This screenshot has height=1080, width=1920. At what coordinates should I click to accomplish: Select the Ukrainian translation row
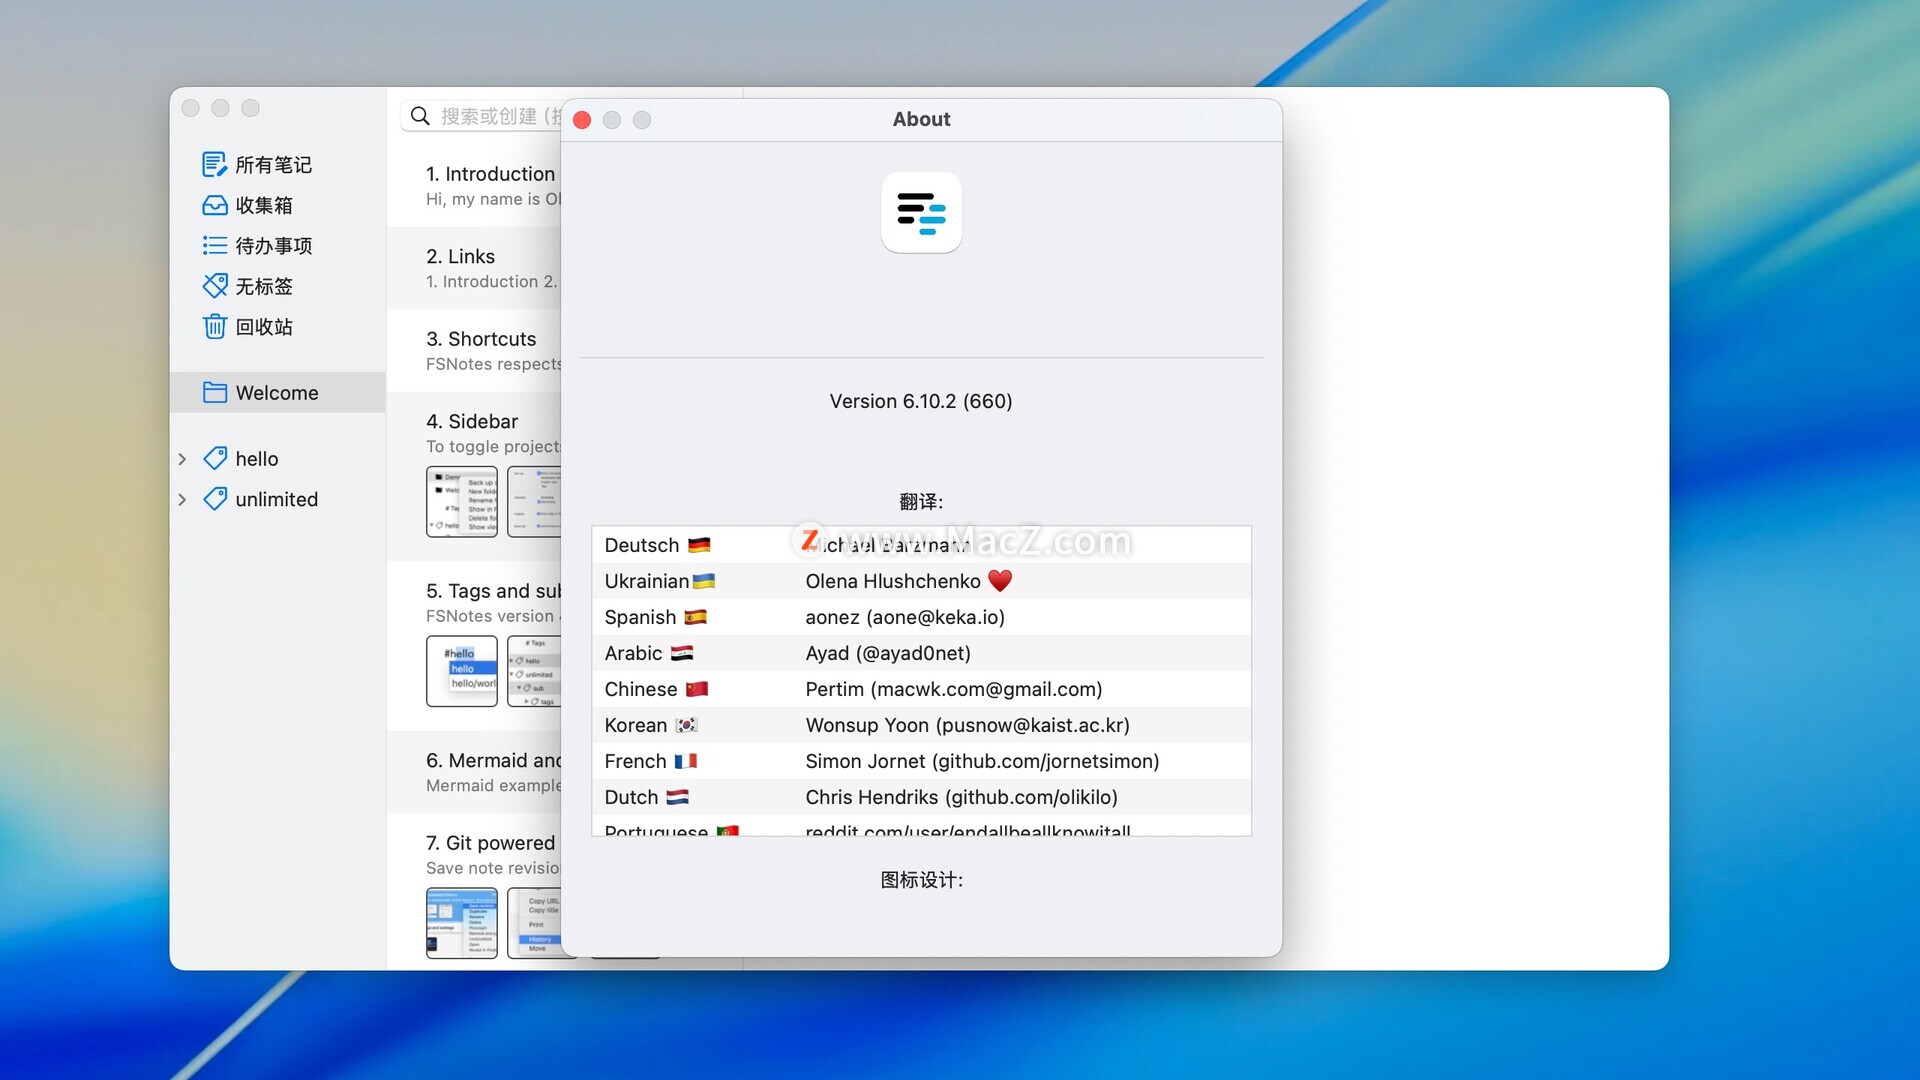[x=921, y=581]
